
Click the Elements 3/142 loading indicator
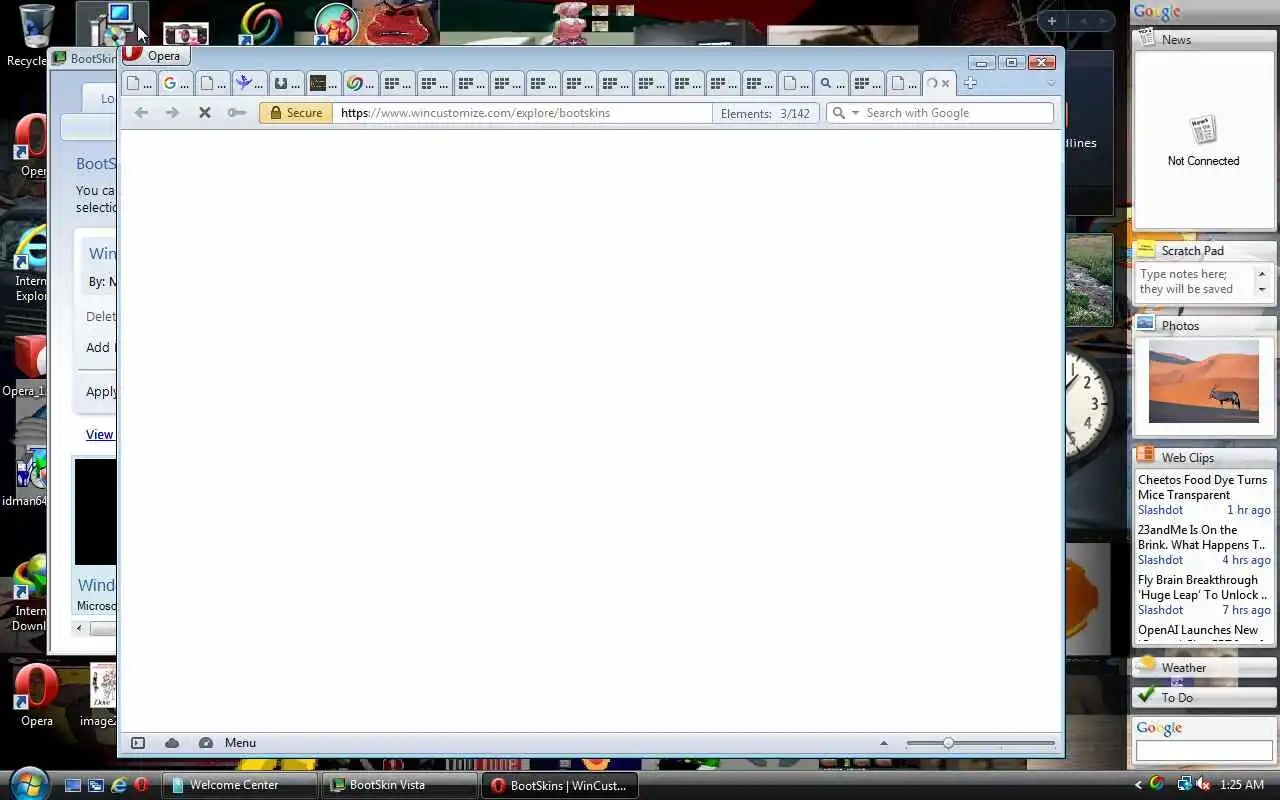click(765, 113)
